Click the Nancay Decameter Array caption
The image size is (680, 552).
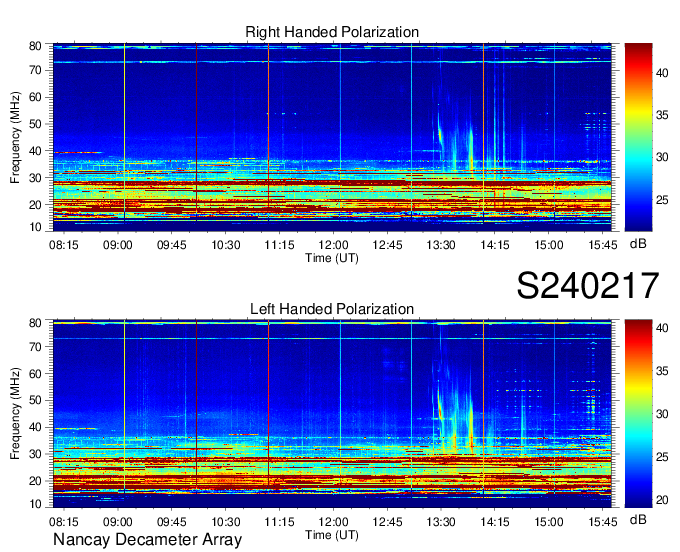(147, 540)
